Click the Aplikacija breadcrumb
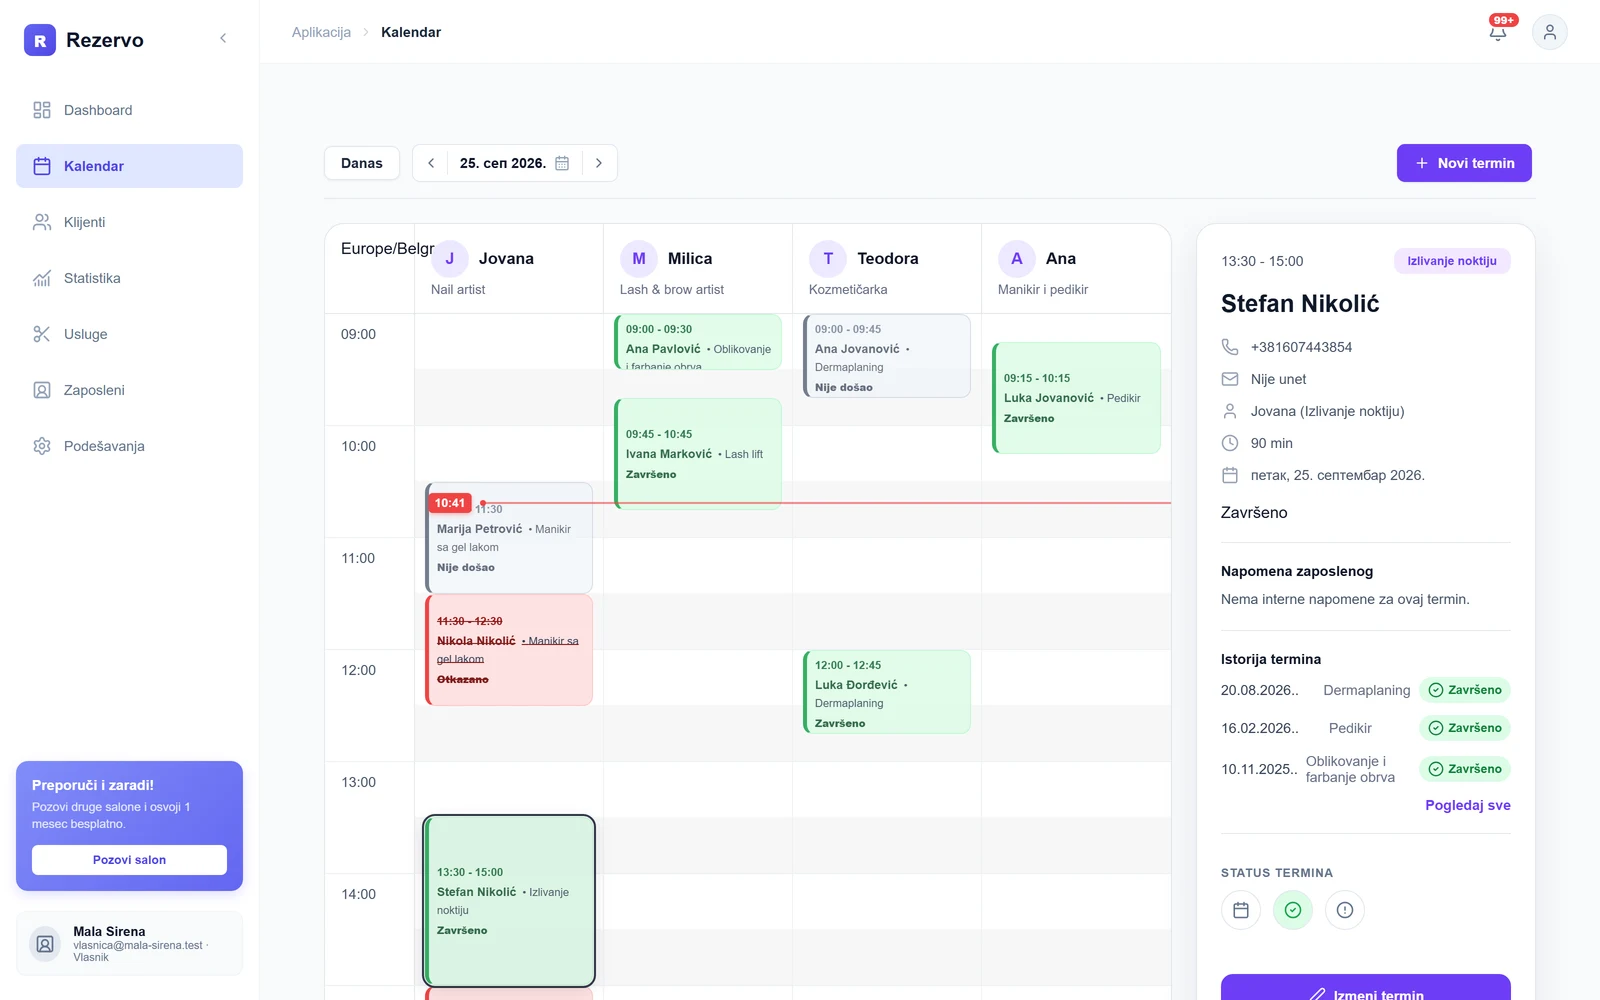 point(321,32)
